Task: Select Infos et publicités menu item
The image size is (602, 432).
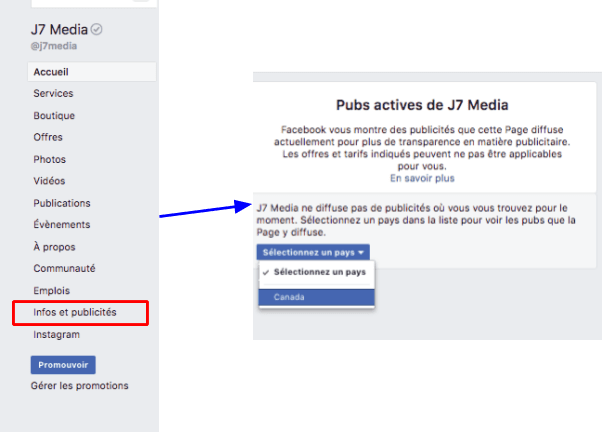Action: coord(75,313)
